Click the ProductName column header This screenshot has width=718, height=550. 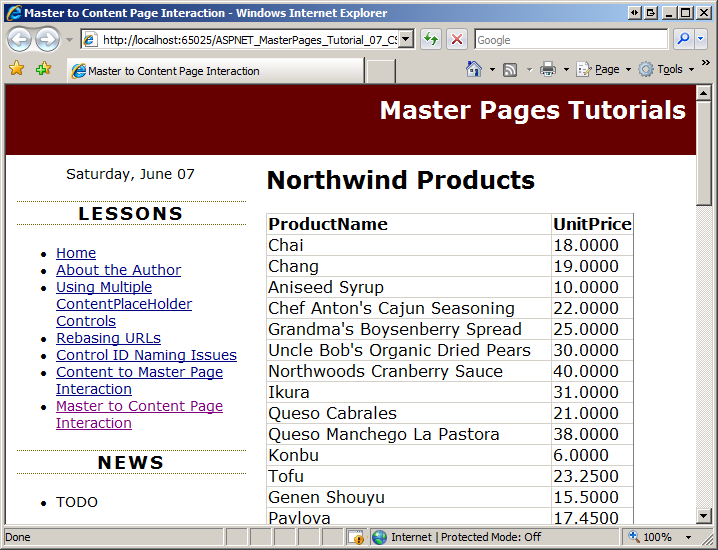click(x=409, y=224)
